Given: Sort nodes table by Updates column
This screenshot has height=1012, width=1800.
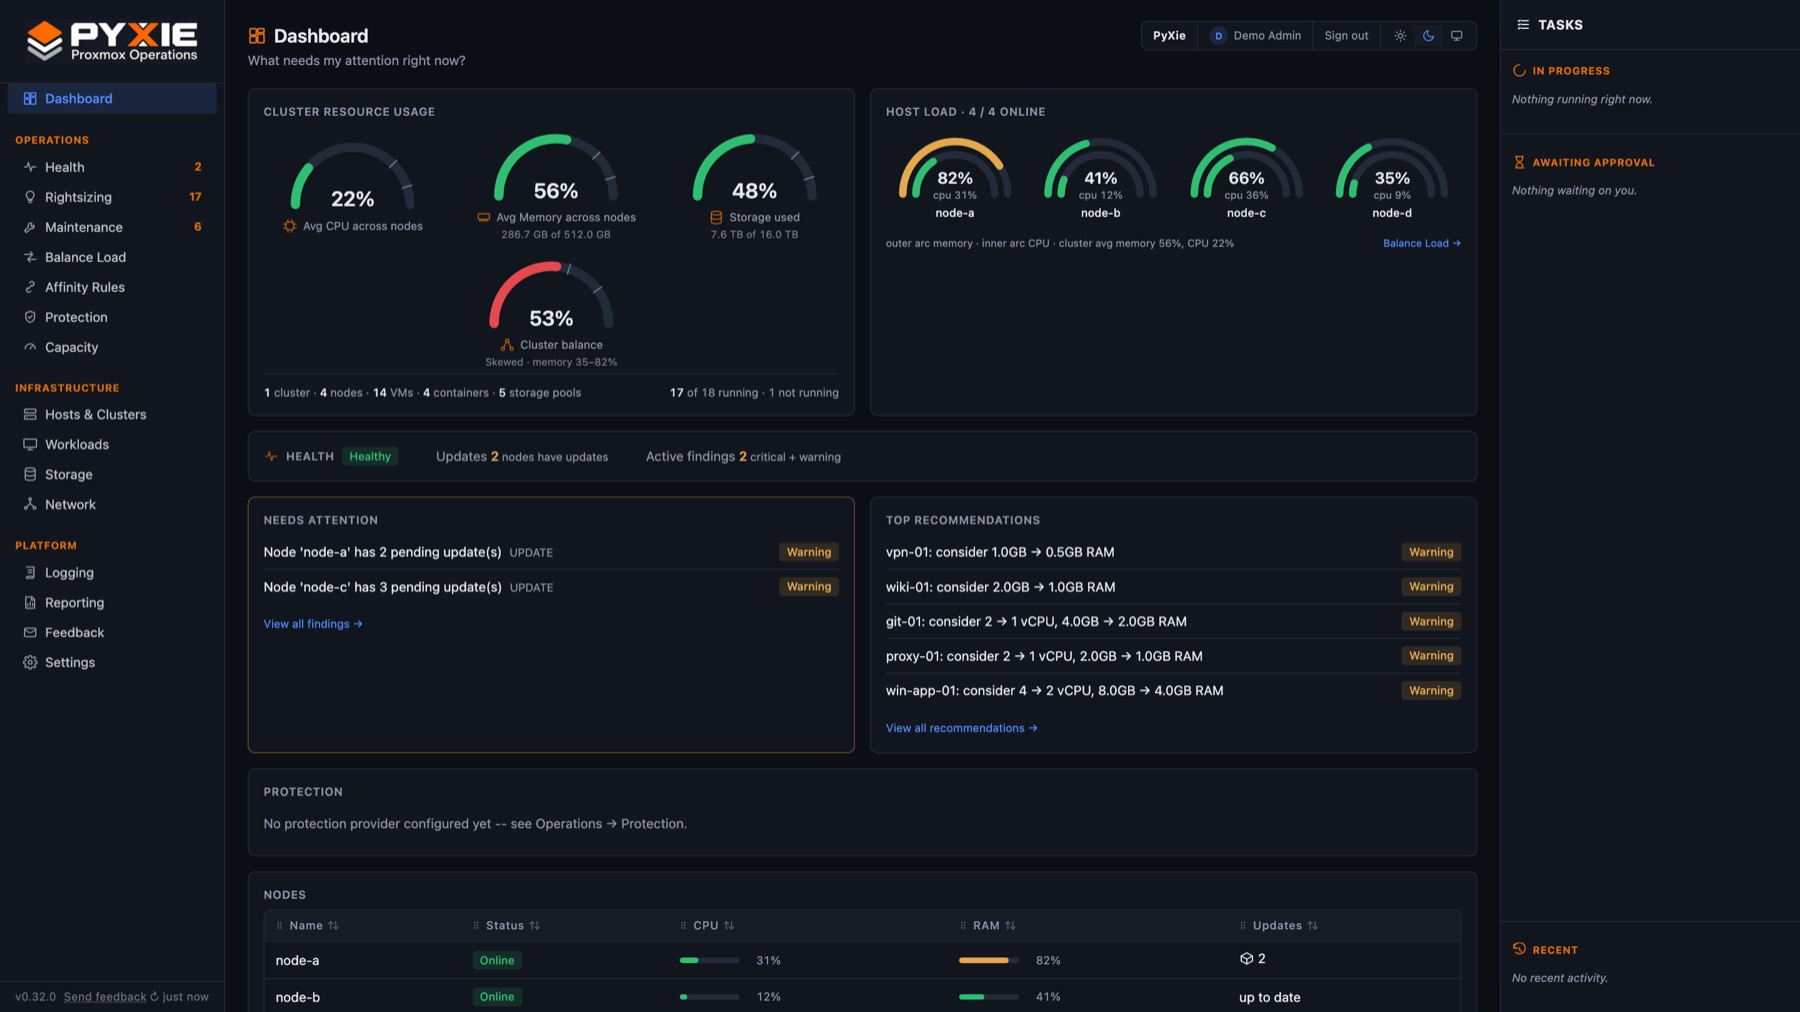Looking at the screenshot, I should coord(1284,925).
